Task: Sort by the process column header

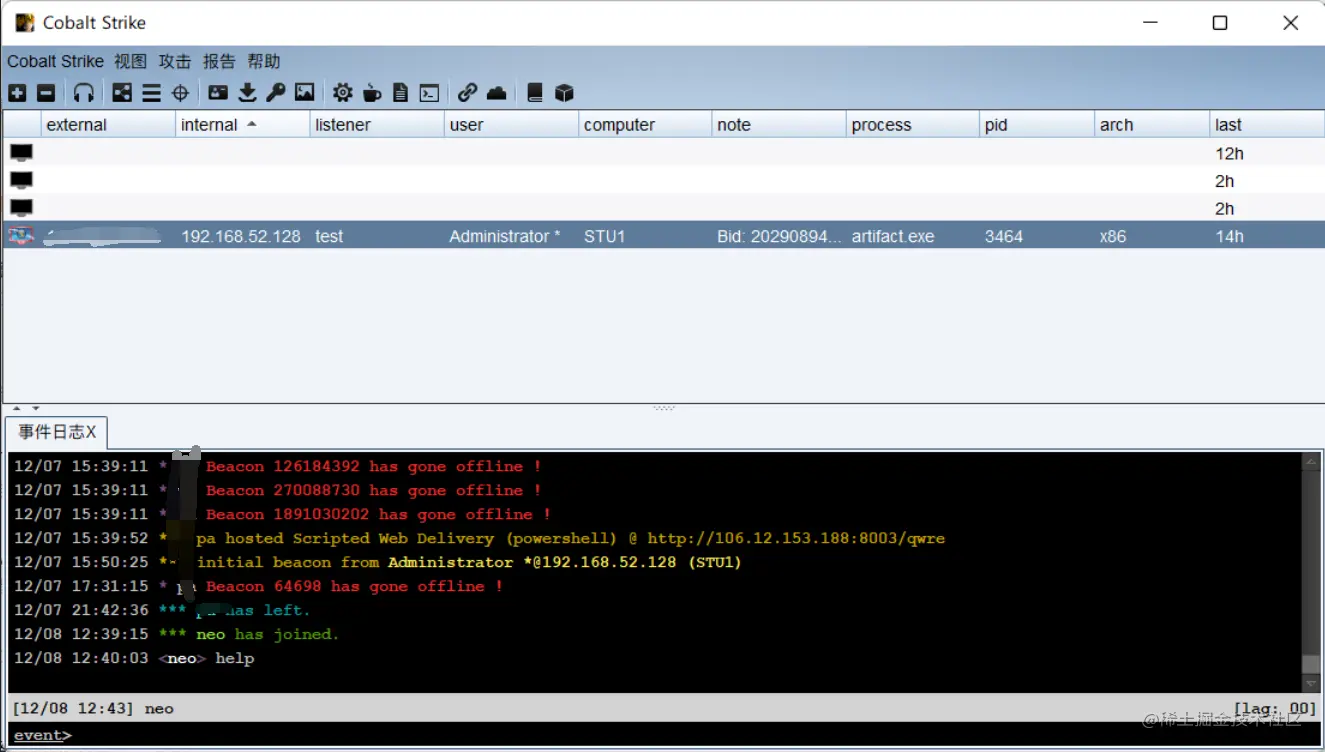Action: click(913, 125)
